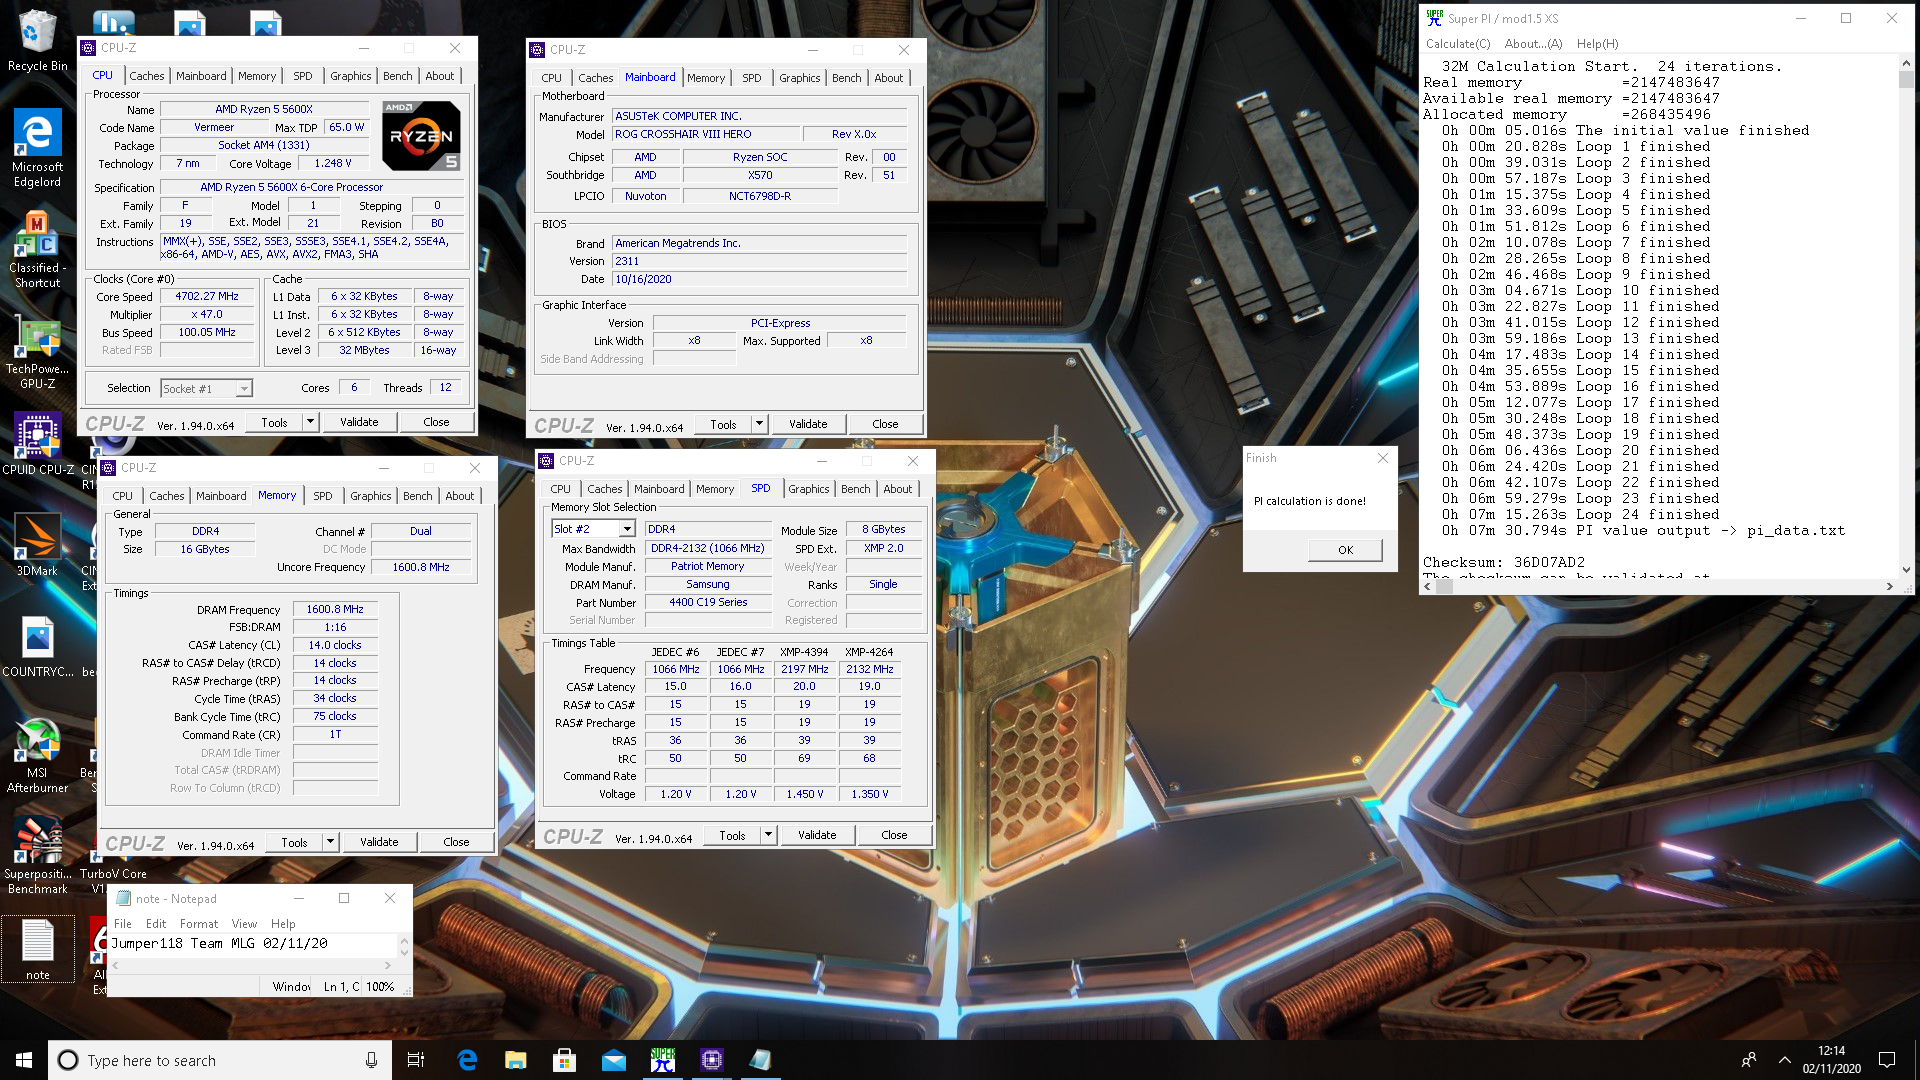The image size is (1920, 1080).
Task: Open File Explorer from the taskbar
Action: pos(515,1060)
